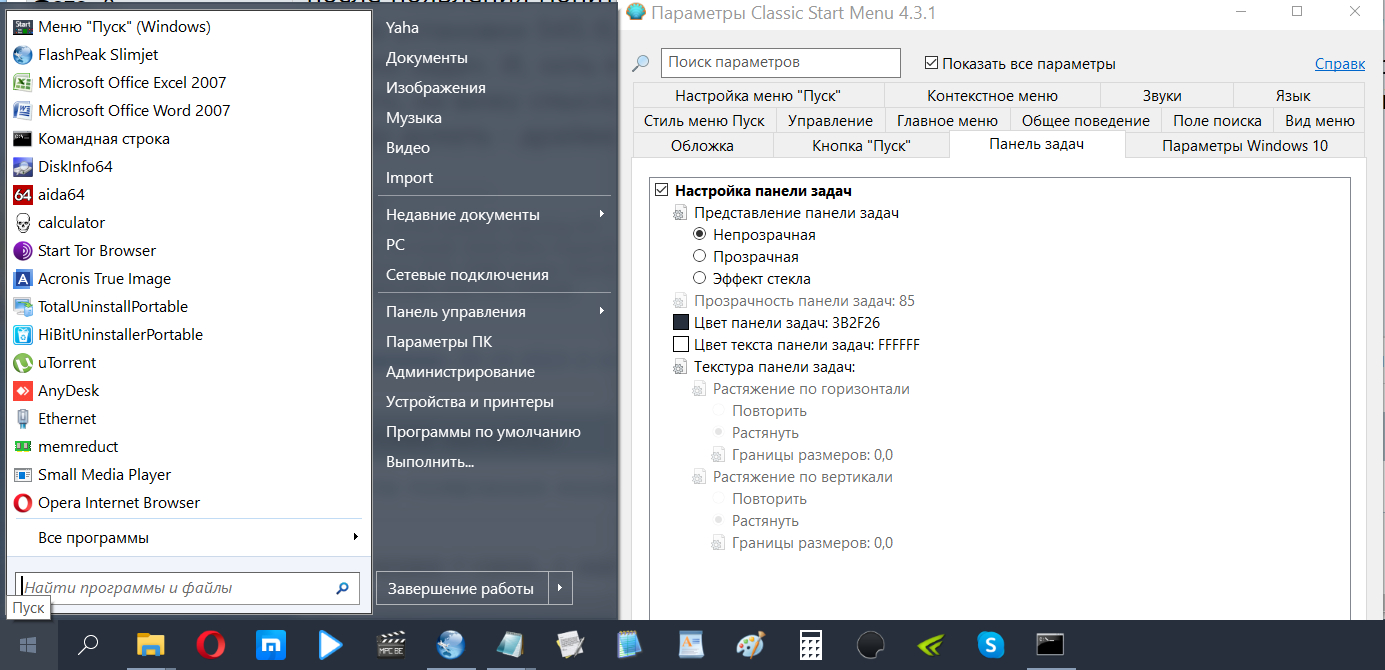Viewport: 1385px width, 670px height.
Task: Select Прозрачная radio option
Action: [x=700, y=257]
